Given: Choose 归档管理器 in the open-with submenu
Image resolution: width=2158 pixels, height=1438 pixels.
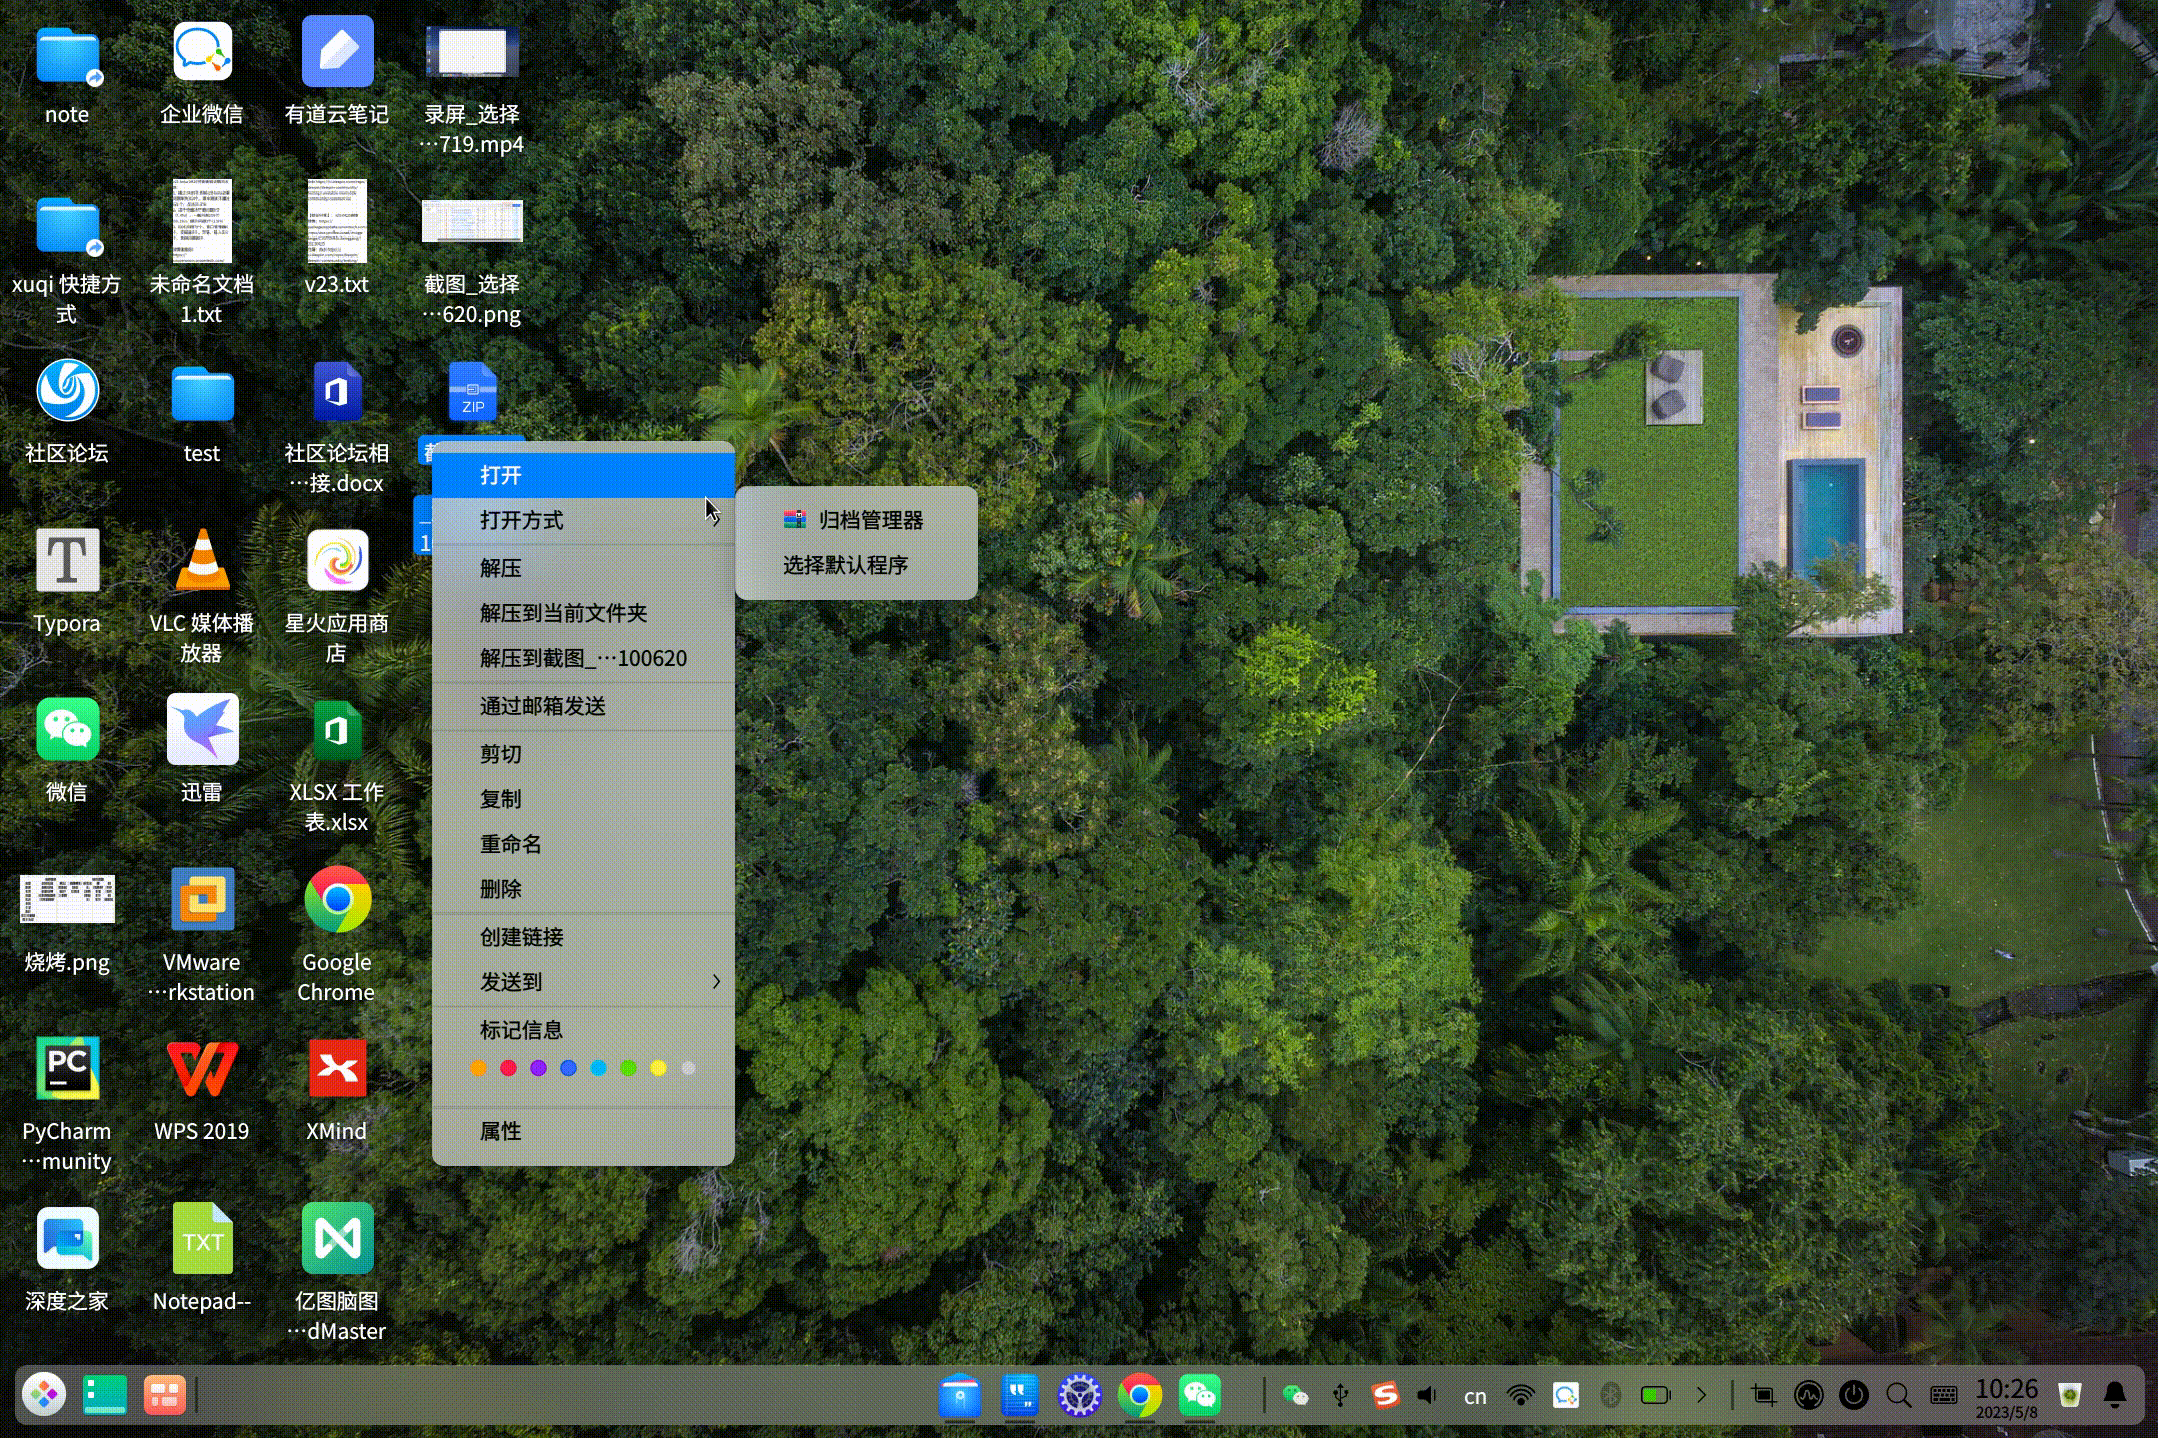Looking at the screenshot, I should [869, 520].
